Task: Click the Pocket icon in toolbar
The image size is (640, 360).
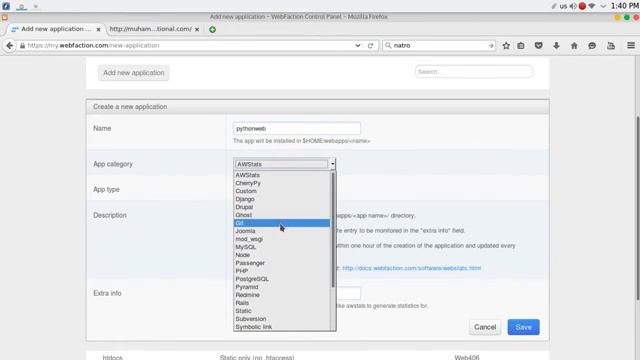Action: tap(538, 46)
